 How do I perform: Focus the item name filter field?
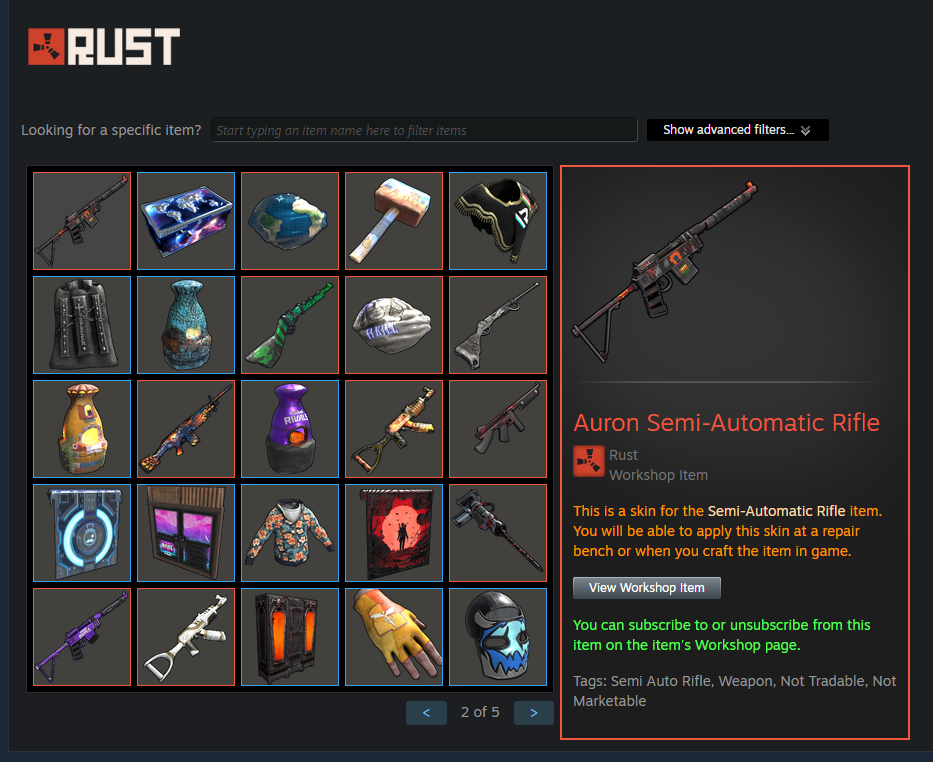424,130
